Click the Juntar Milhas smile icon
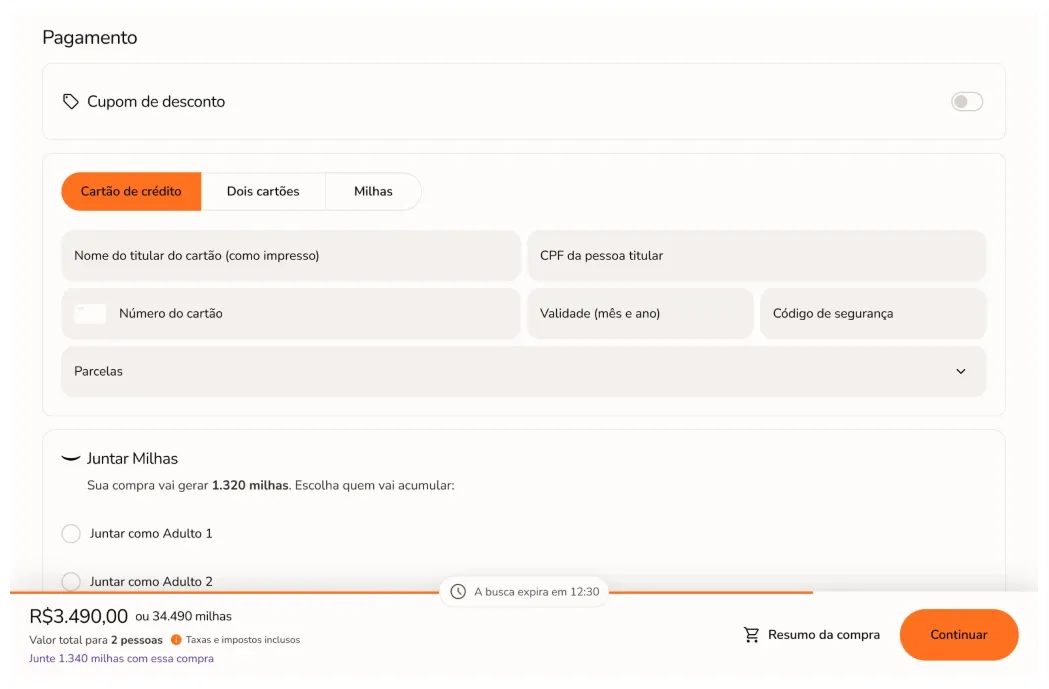 coord(70,458)
